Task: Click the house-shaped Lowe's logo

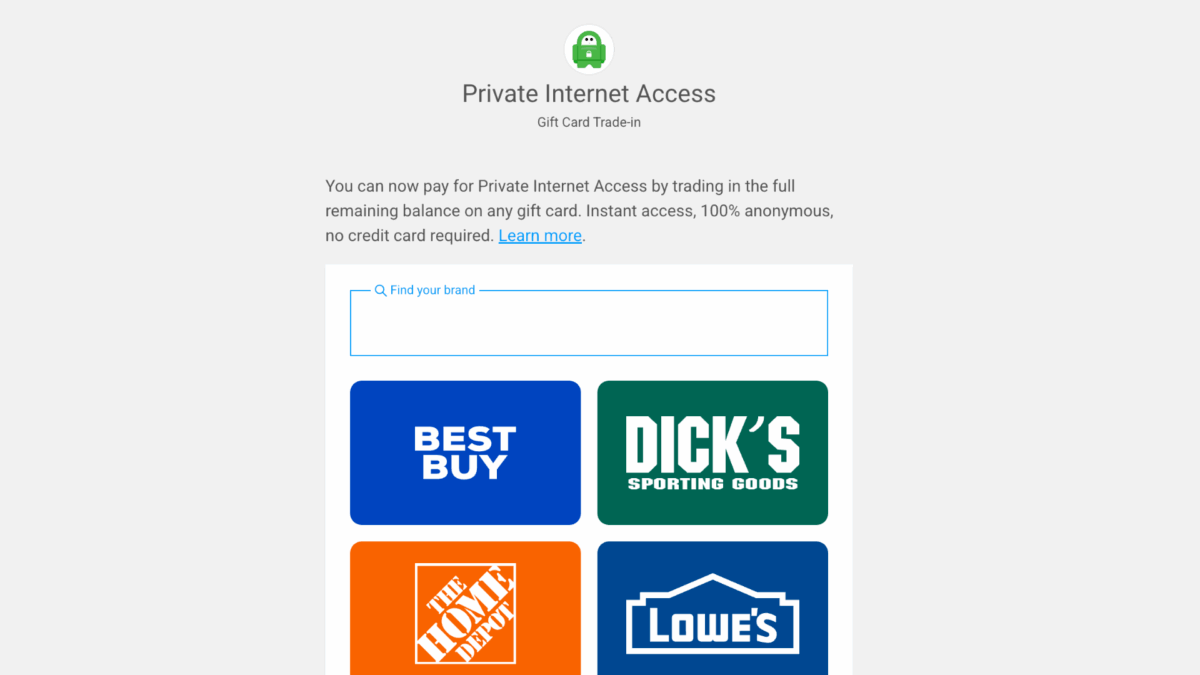Action: point(712,613)
